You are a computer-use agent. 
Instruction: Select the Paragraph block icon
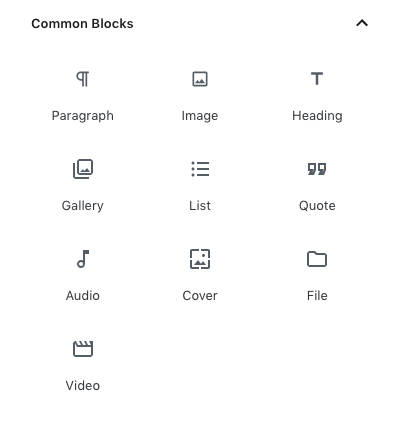[83, 79]
